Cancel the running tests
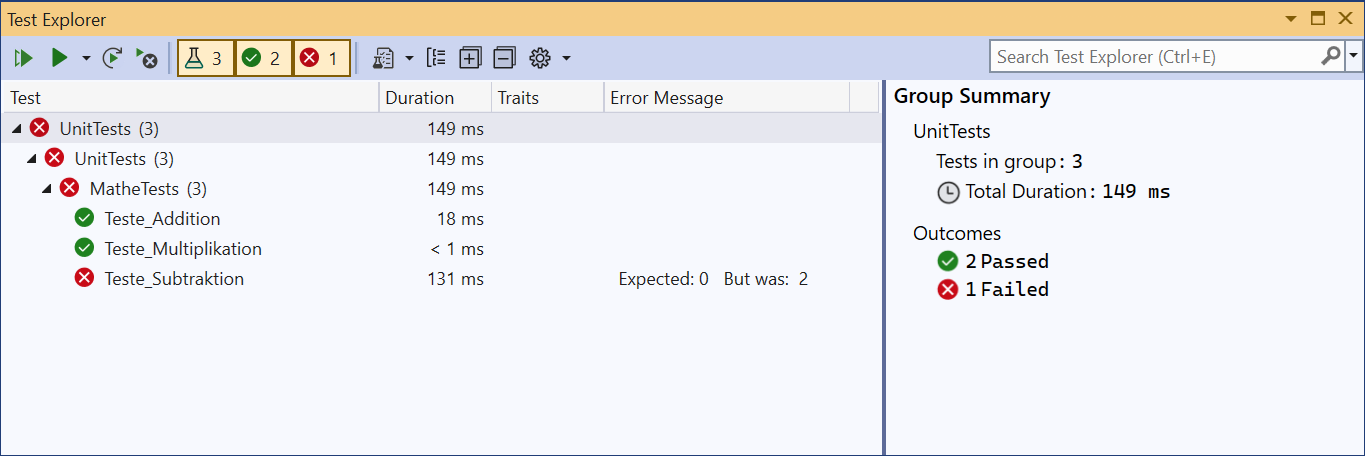 [146, 58]
